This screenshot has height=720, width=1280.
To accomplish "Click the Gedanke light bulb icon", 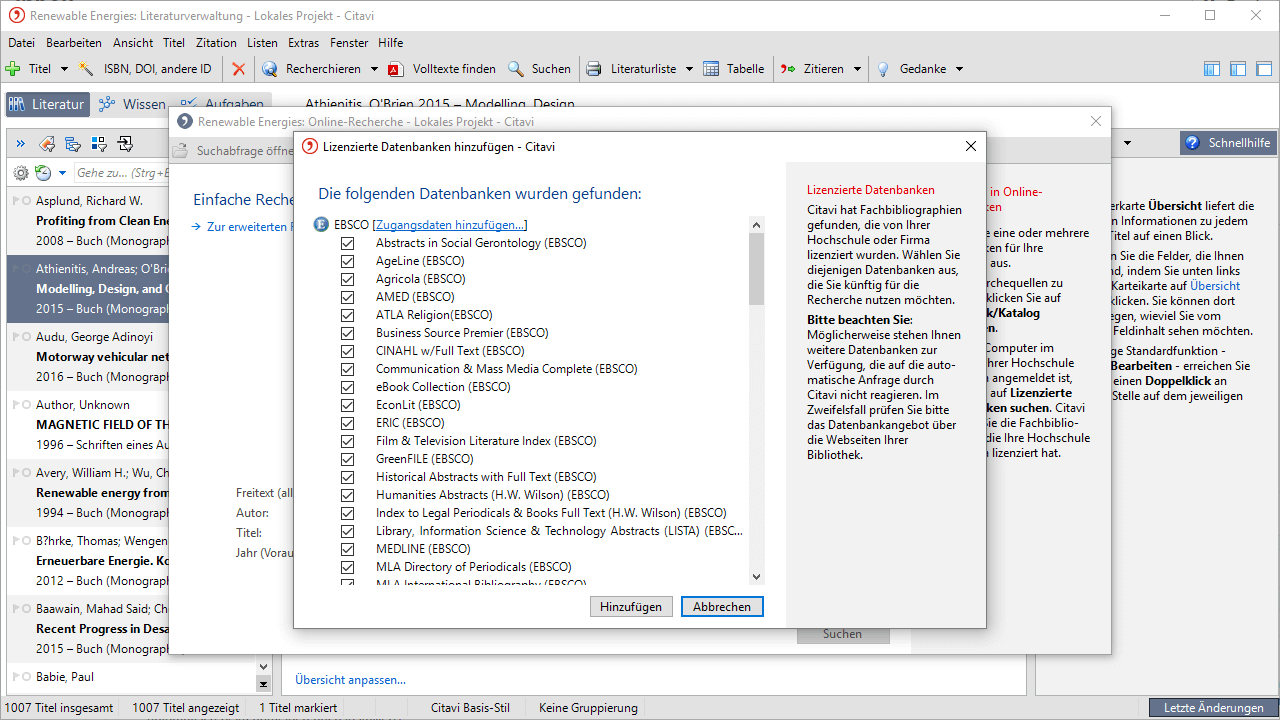I will tap(883, 69).
